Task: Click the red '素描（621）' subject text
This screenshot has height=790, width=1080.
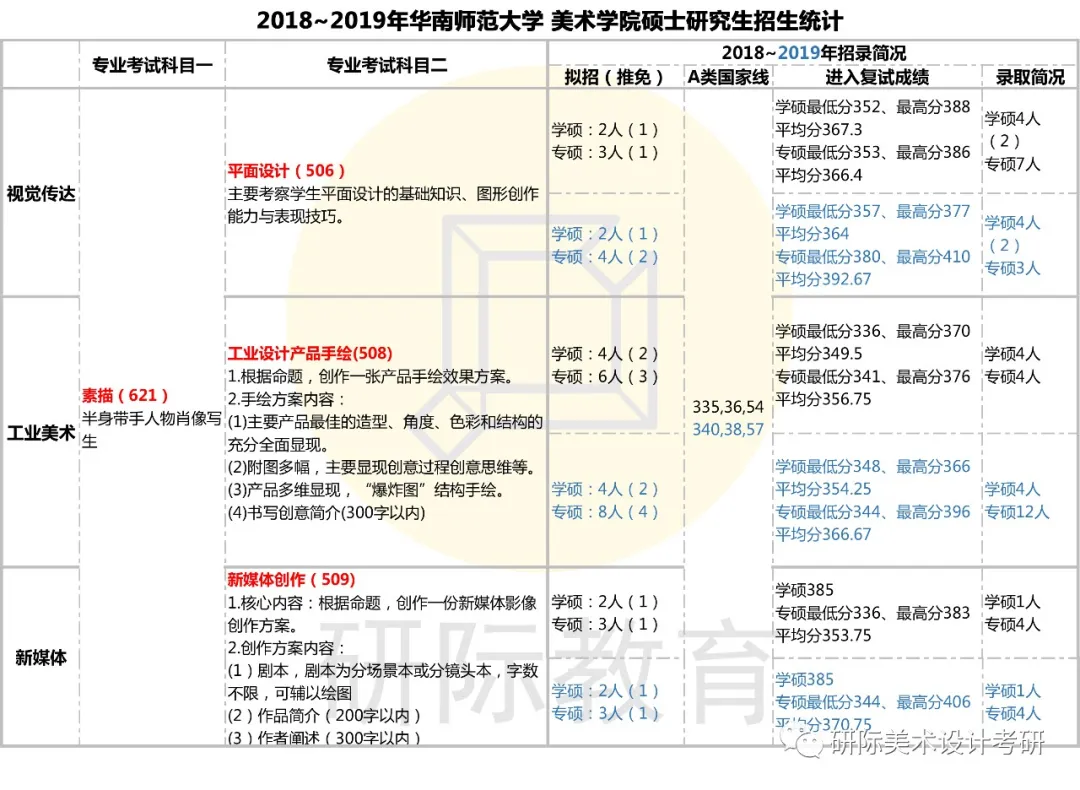Action: click(x=125, y=395)
